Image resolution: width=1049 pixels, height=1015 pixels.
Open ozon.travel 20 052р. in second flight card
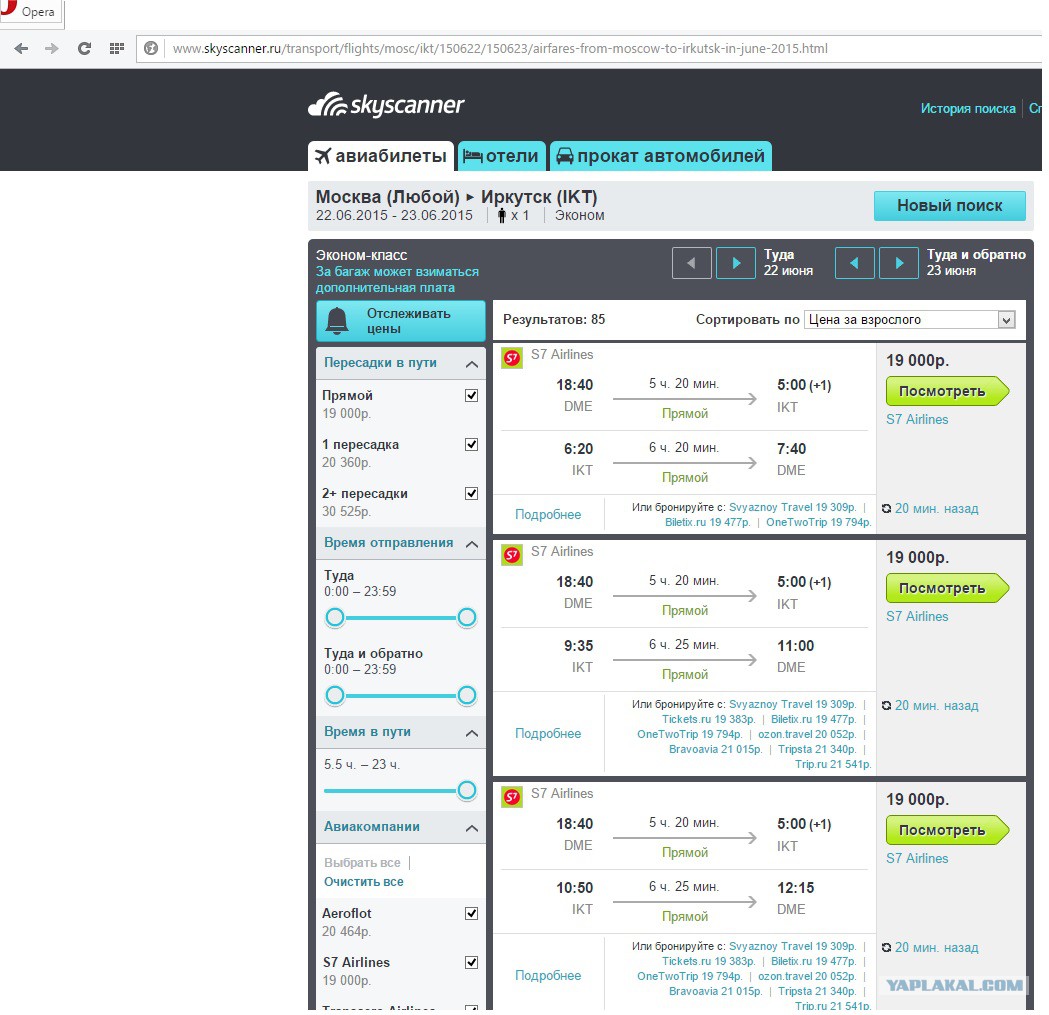(807, 734)
